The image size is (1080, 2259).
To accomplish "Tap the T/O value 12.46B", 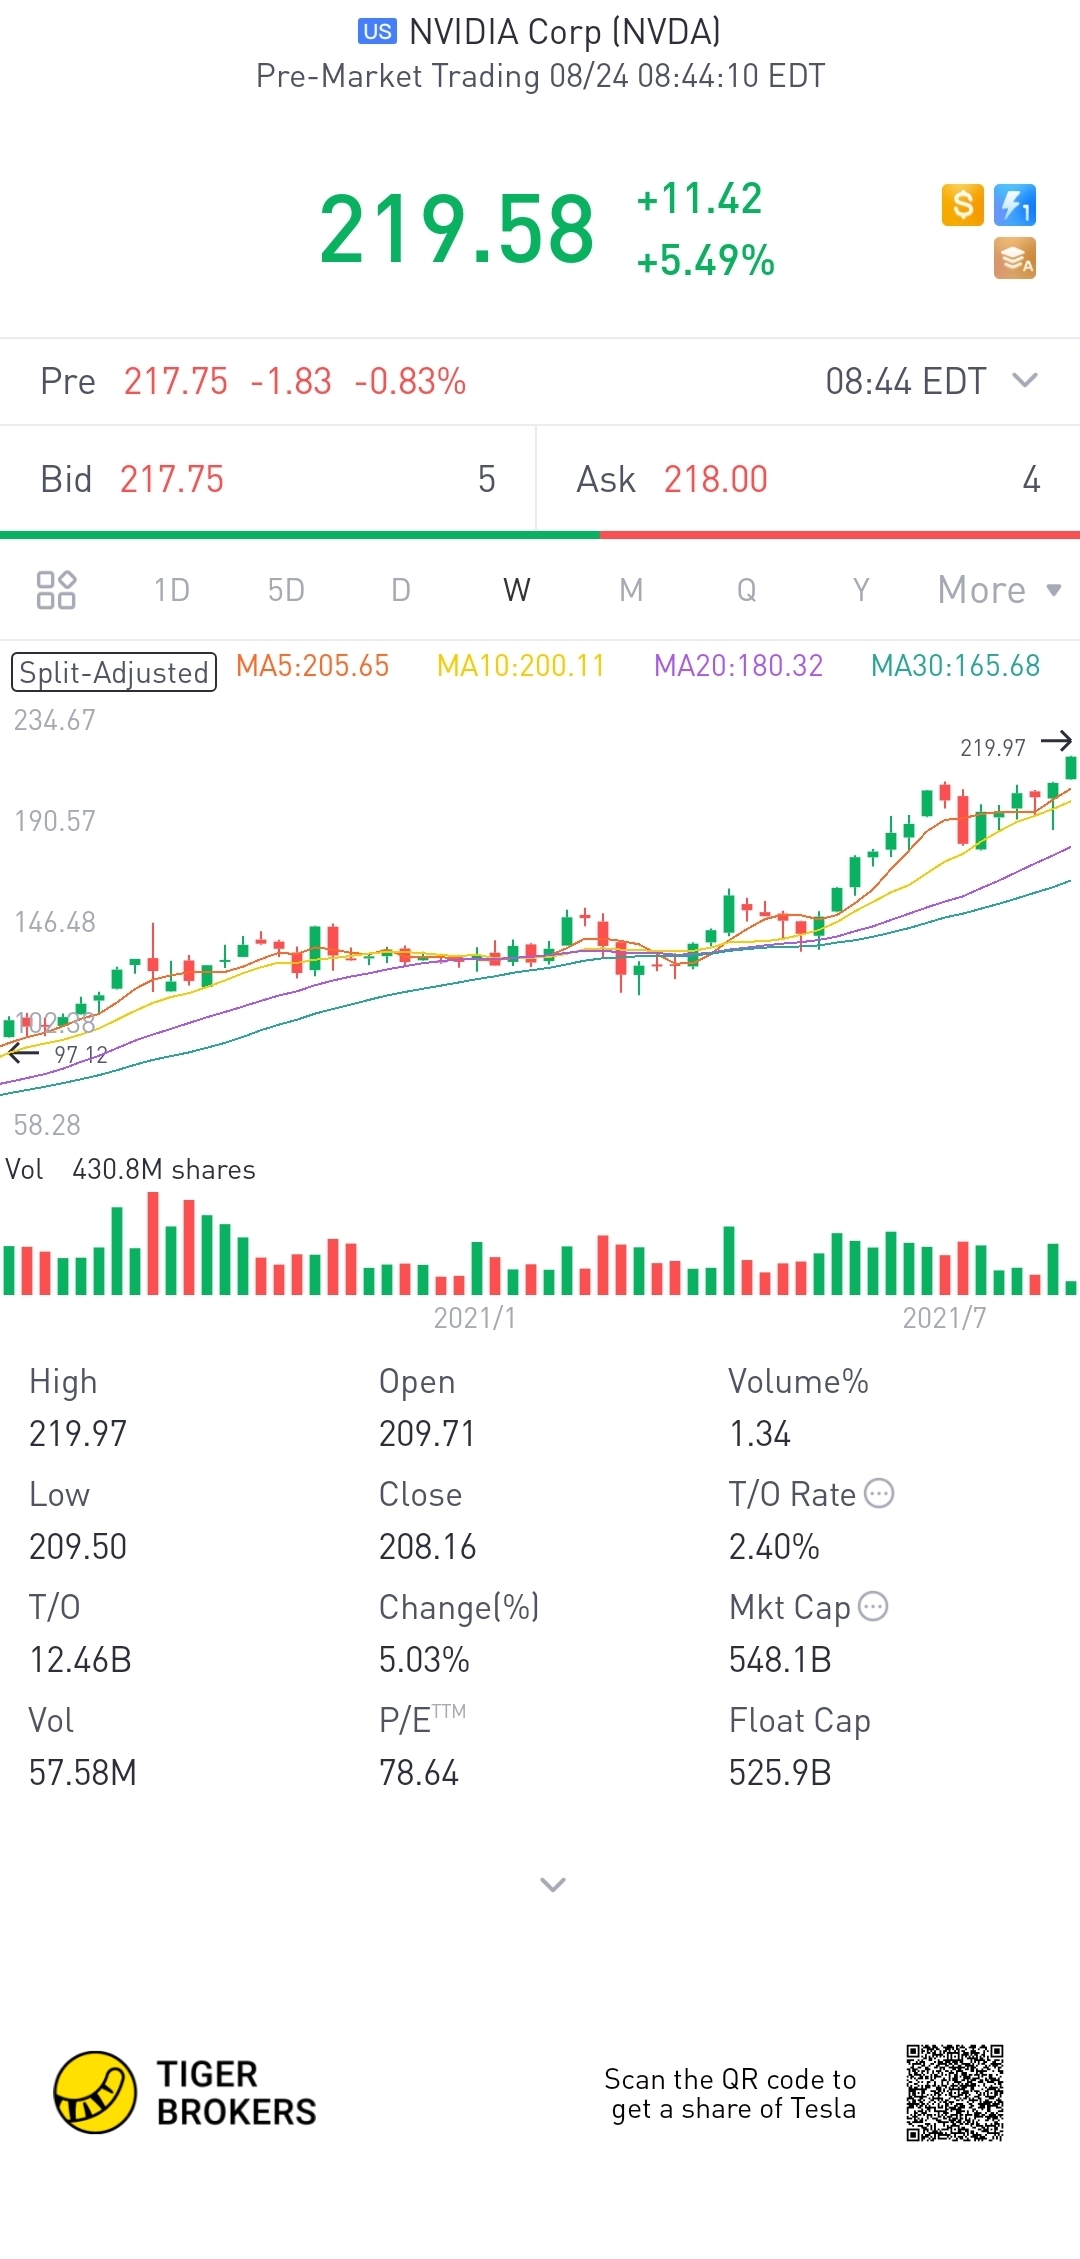I will click(x=81, y=1659).
